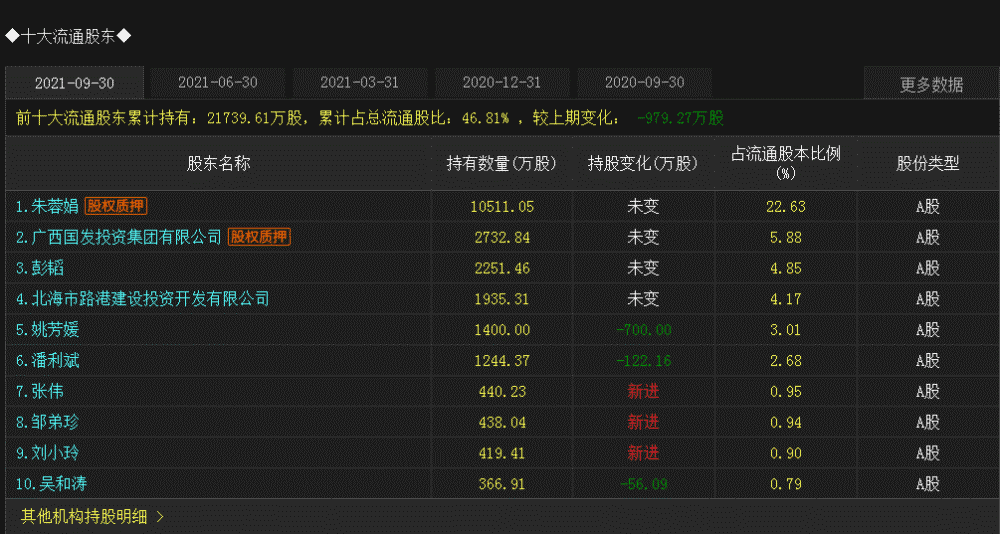
Task: View the 2020-12-31 shareholder data tab
Action: [x=502, y=83]
